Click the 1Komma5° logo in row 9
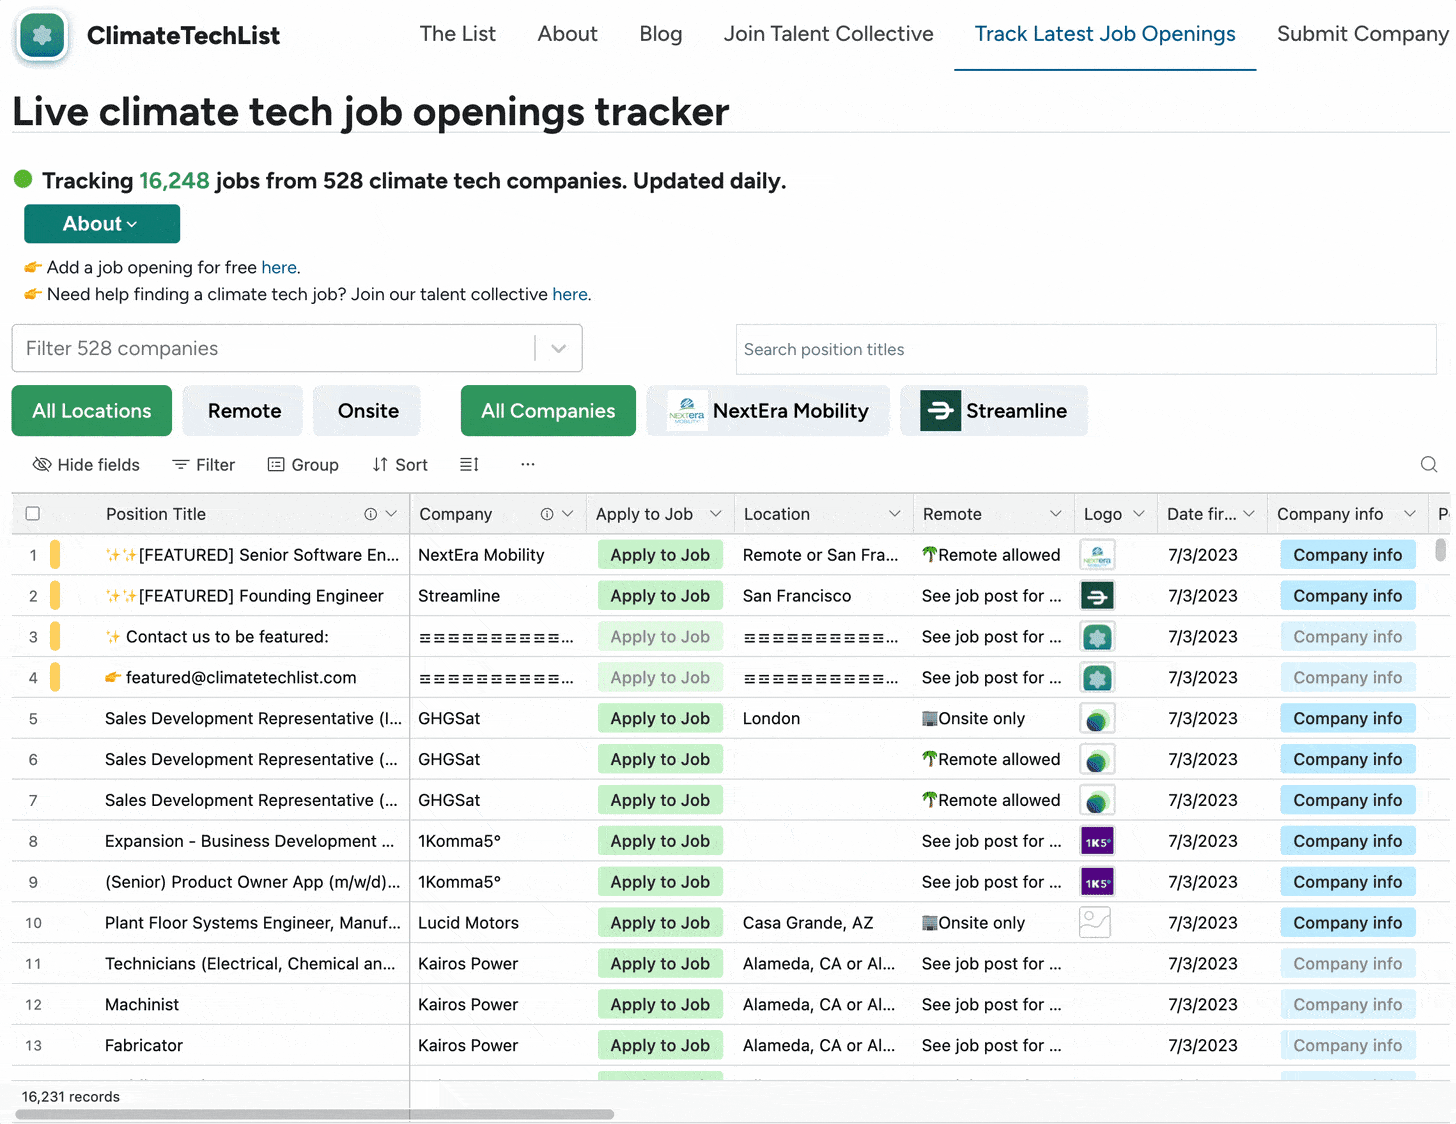 [x=1097, y=882]
